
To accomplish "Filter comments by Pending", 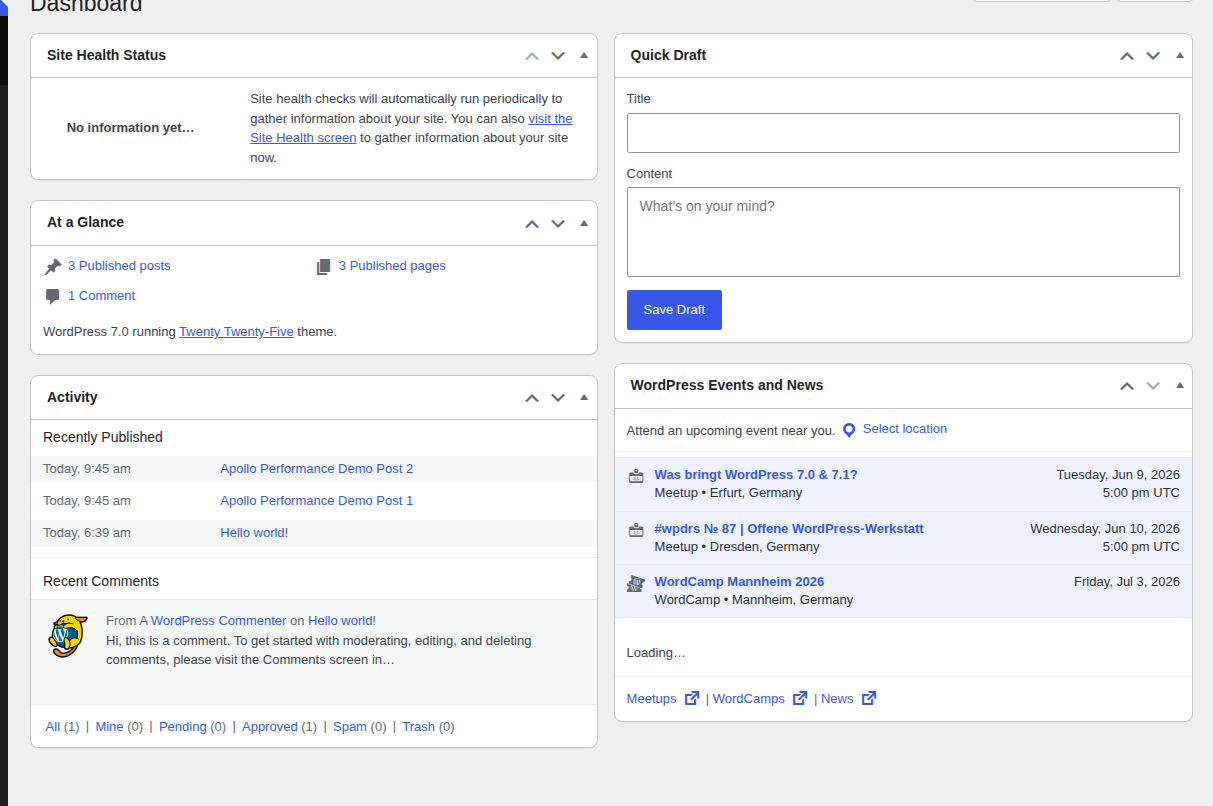I will 183,727.
